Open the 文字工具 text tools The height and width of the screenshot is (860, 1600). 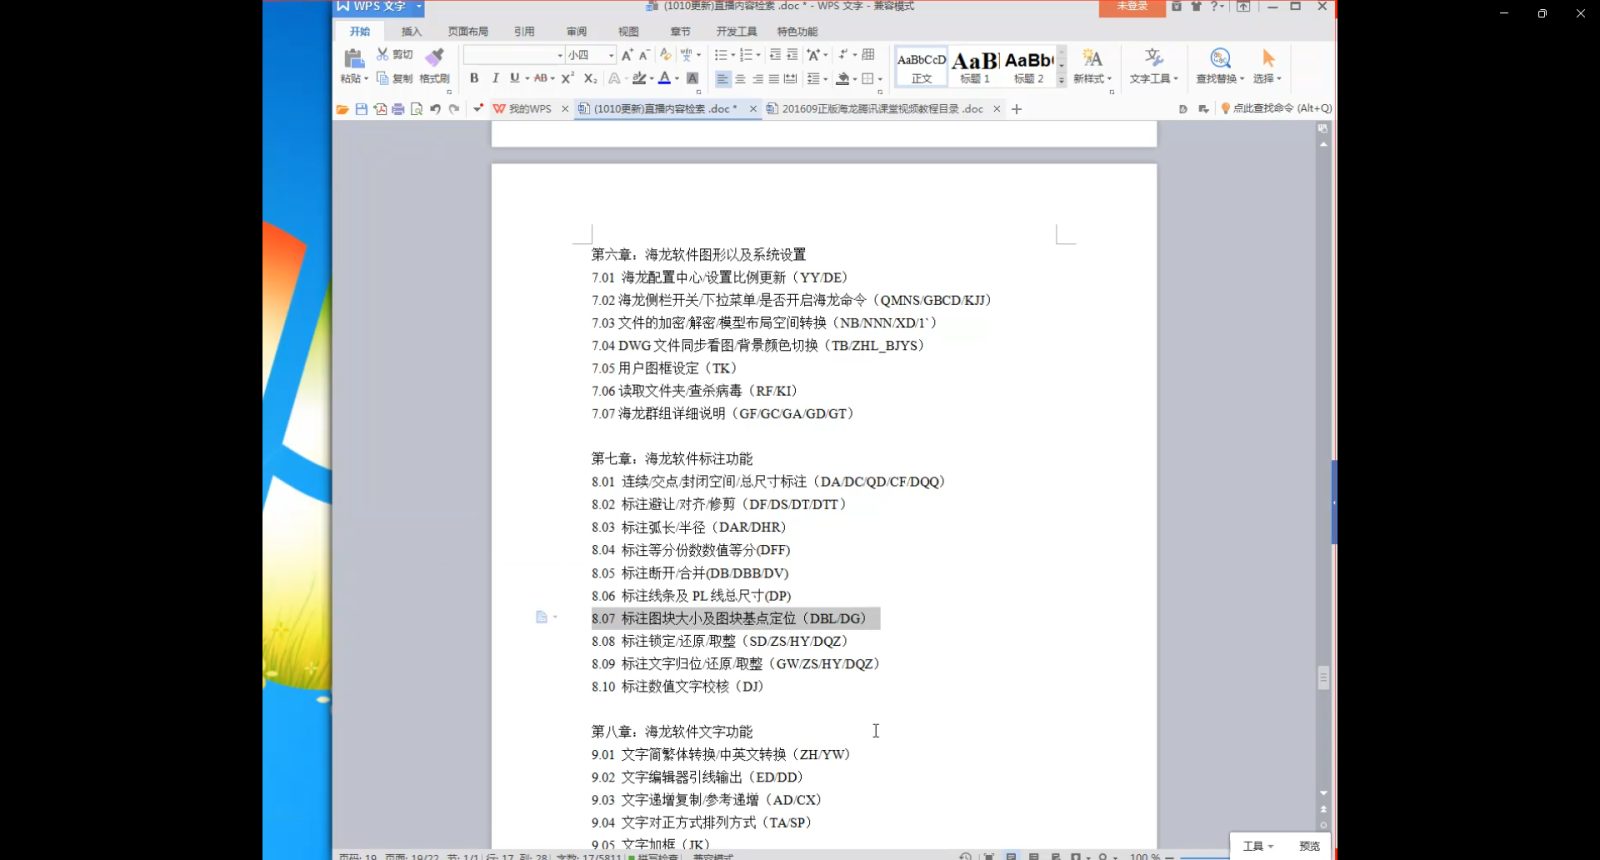(1154, 65)
